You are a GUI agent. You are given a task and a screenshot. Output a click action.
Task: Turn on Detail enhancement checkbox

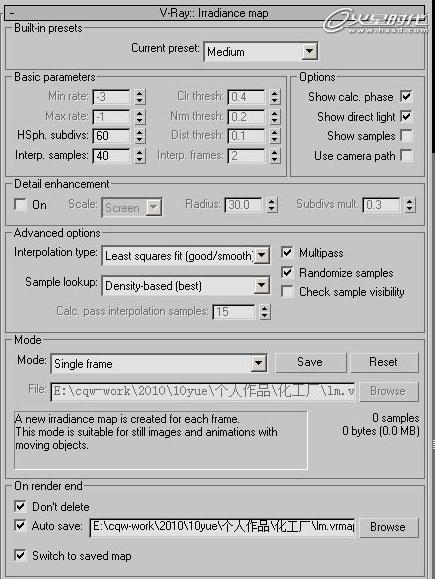[x=20, y=205]
